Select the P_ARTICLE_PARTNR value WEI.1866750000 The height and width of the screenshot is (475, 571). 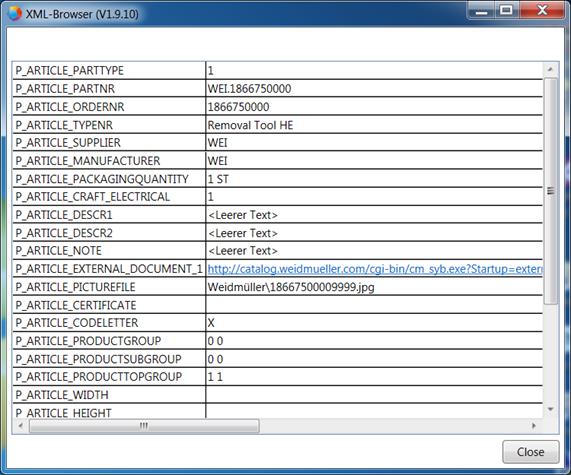[x=249, y=89]
